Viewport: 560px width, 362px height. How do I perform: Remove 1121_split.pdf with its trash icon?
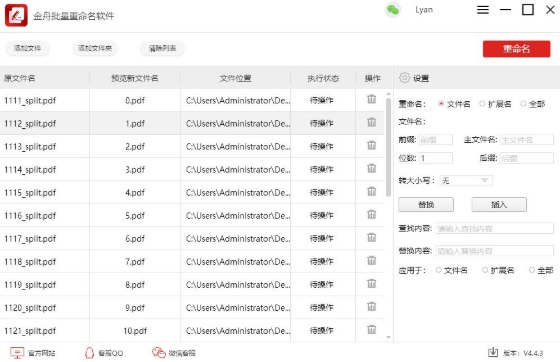tap(371, 329)
